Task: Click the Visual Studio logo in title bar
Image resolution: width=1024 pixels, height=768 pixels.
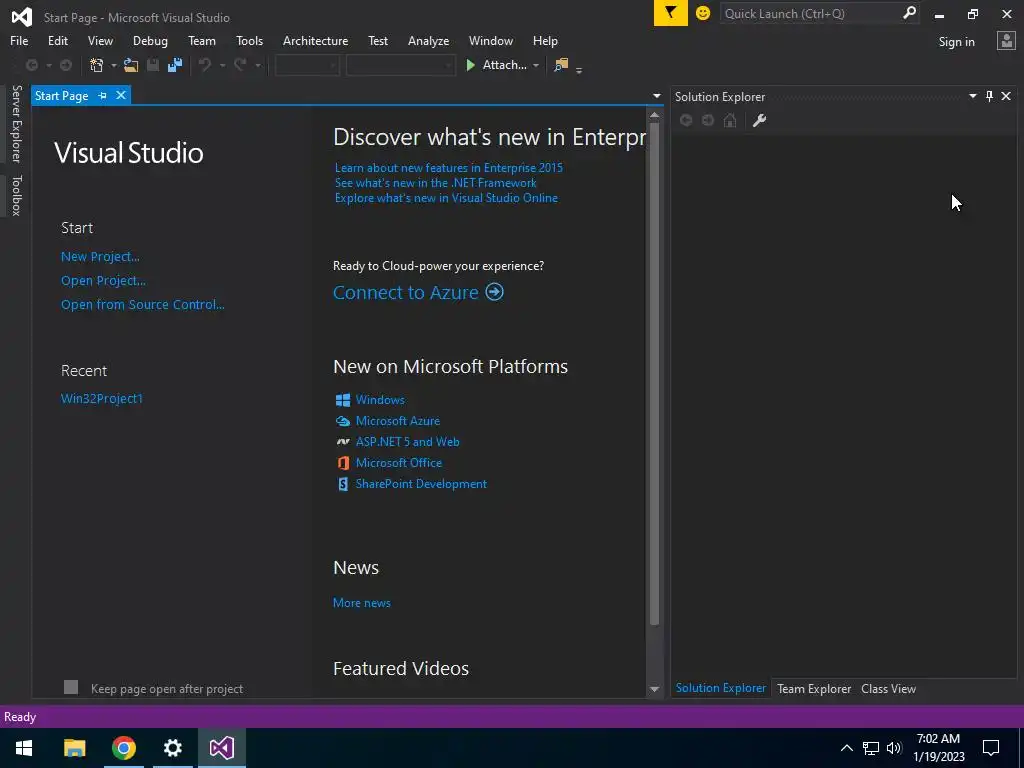Action: [x=22, y=17]
